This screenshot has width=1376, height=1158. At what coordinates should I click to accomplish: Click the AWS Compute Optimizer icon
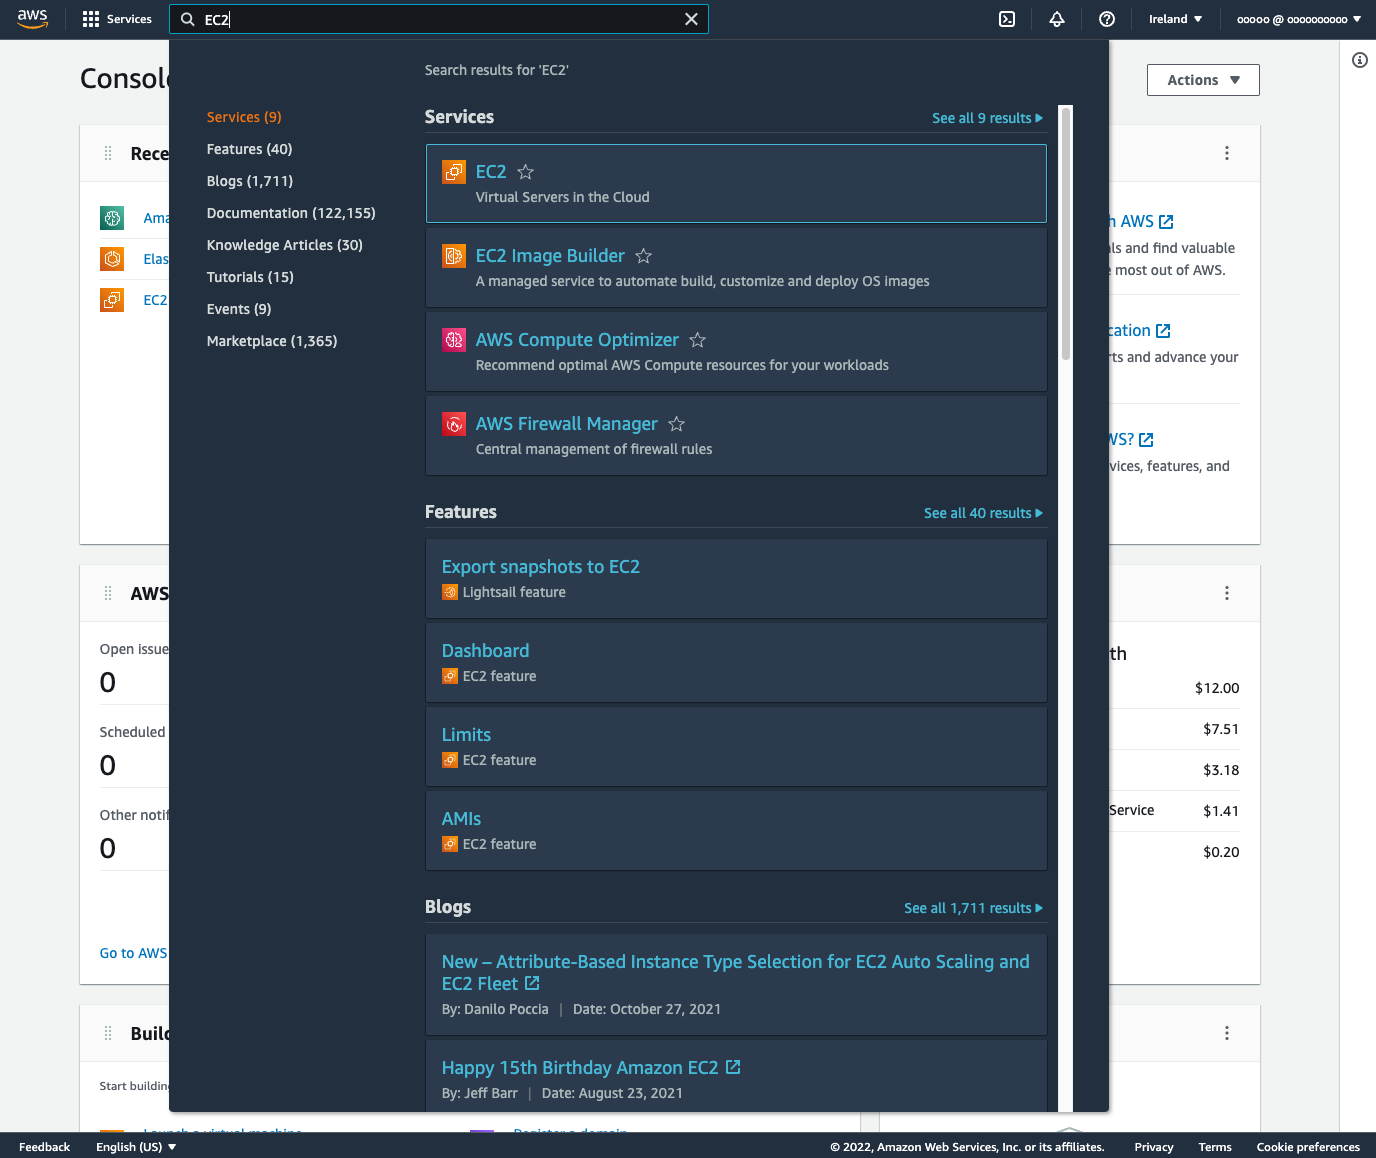pyautogui.click(x=454, y=339)
